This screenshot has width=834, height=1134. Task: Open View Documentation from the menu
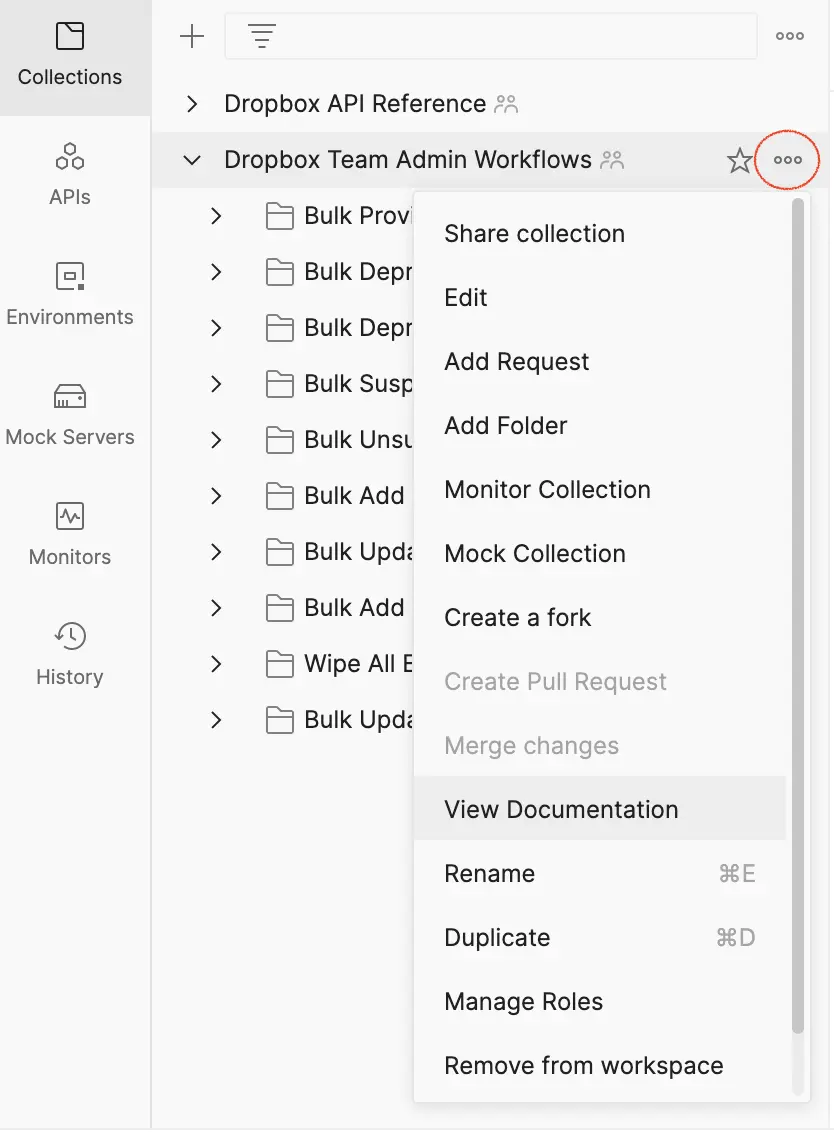click(x=600, y=809)
